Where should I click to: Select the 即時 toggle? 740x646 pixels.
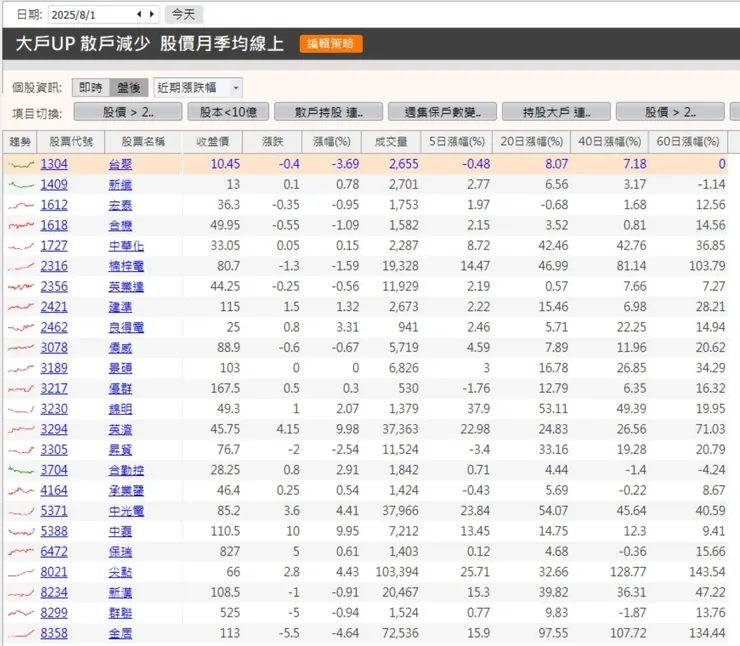(91, 87)
